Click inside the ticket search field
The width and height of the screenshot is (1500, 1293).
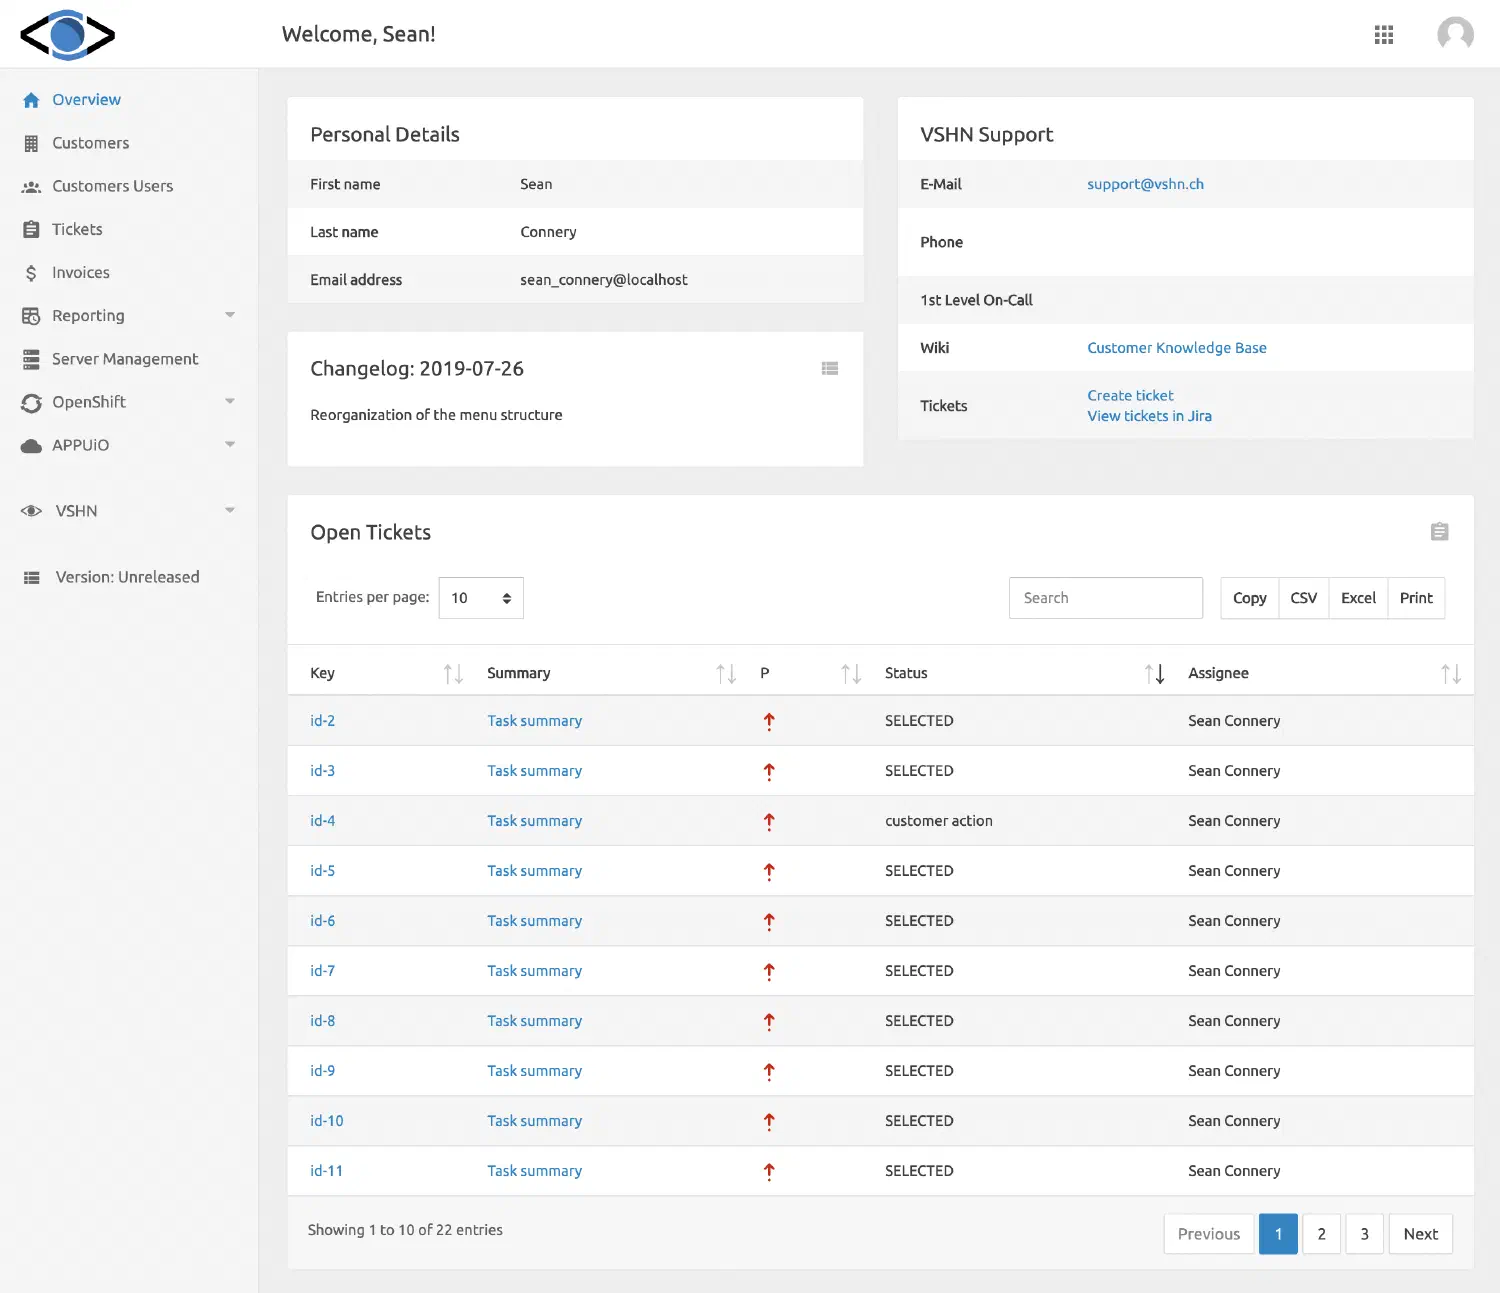[x=1105, y=597]
